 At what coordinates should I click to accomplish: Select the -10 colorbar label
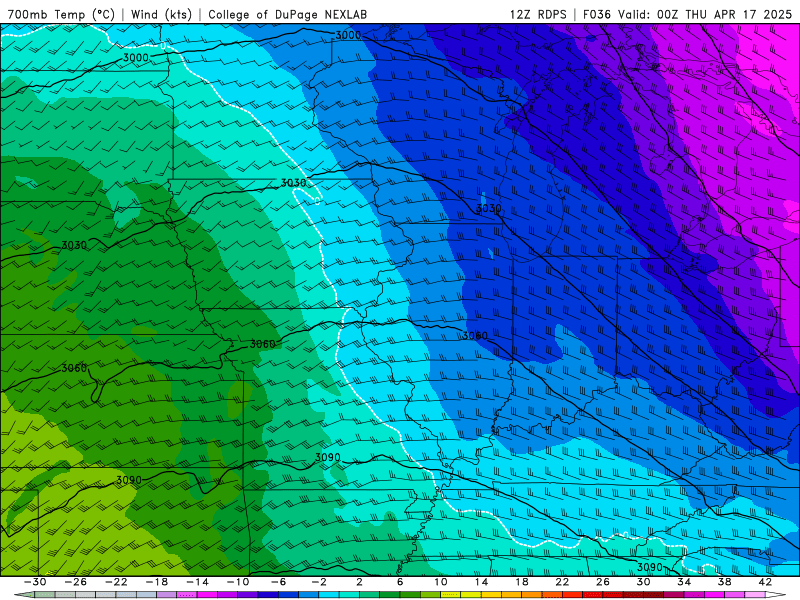pos(238,582)
